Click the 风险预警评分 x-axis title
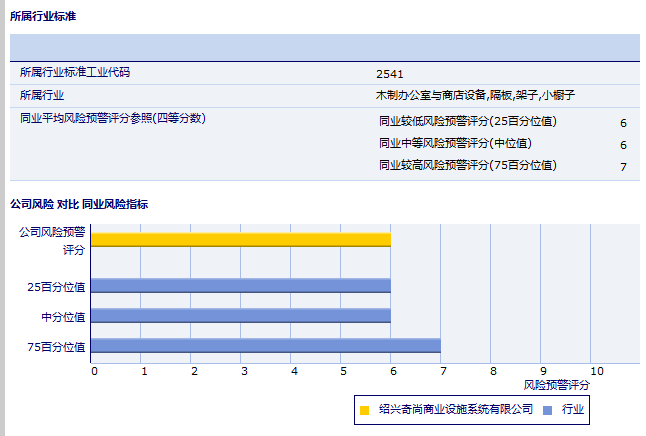Image resolution: width=646 pixels, height=436 pixels. pos(557,384)
